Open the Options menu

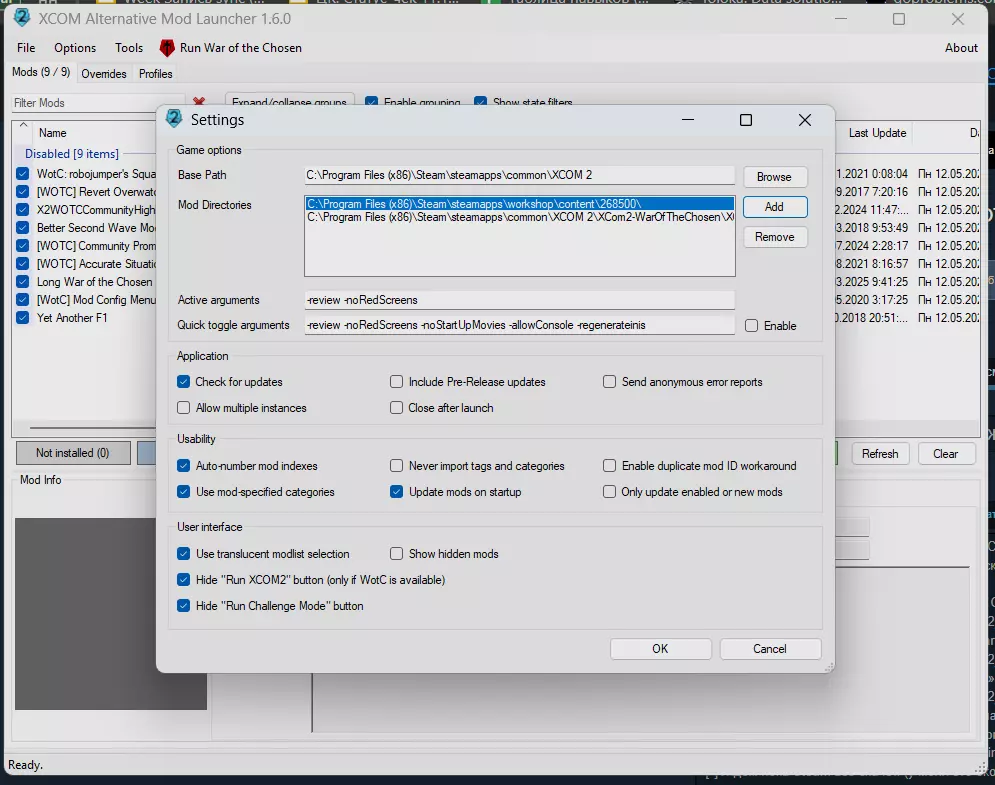[x=75, y=48]
